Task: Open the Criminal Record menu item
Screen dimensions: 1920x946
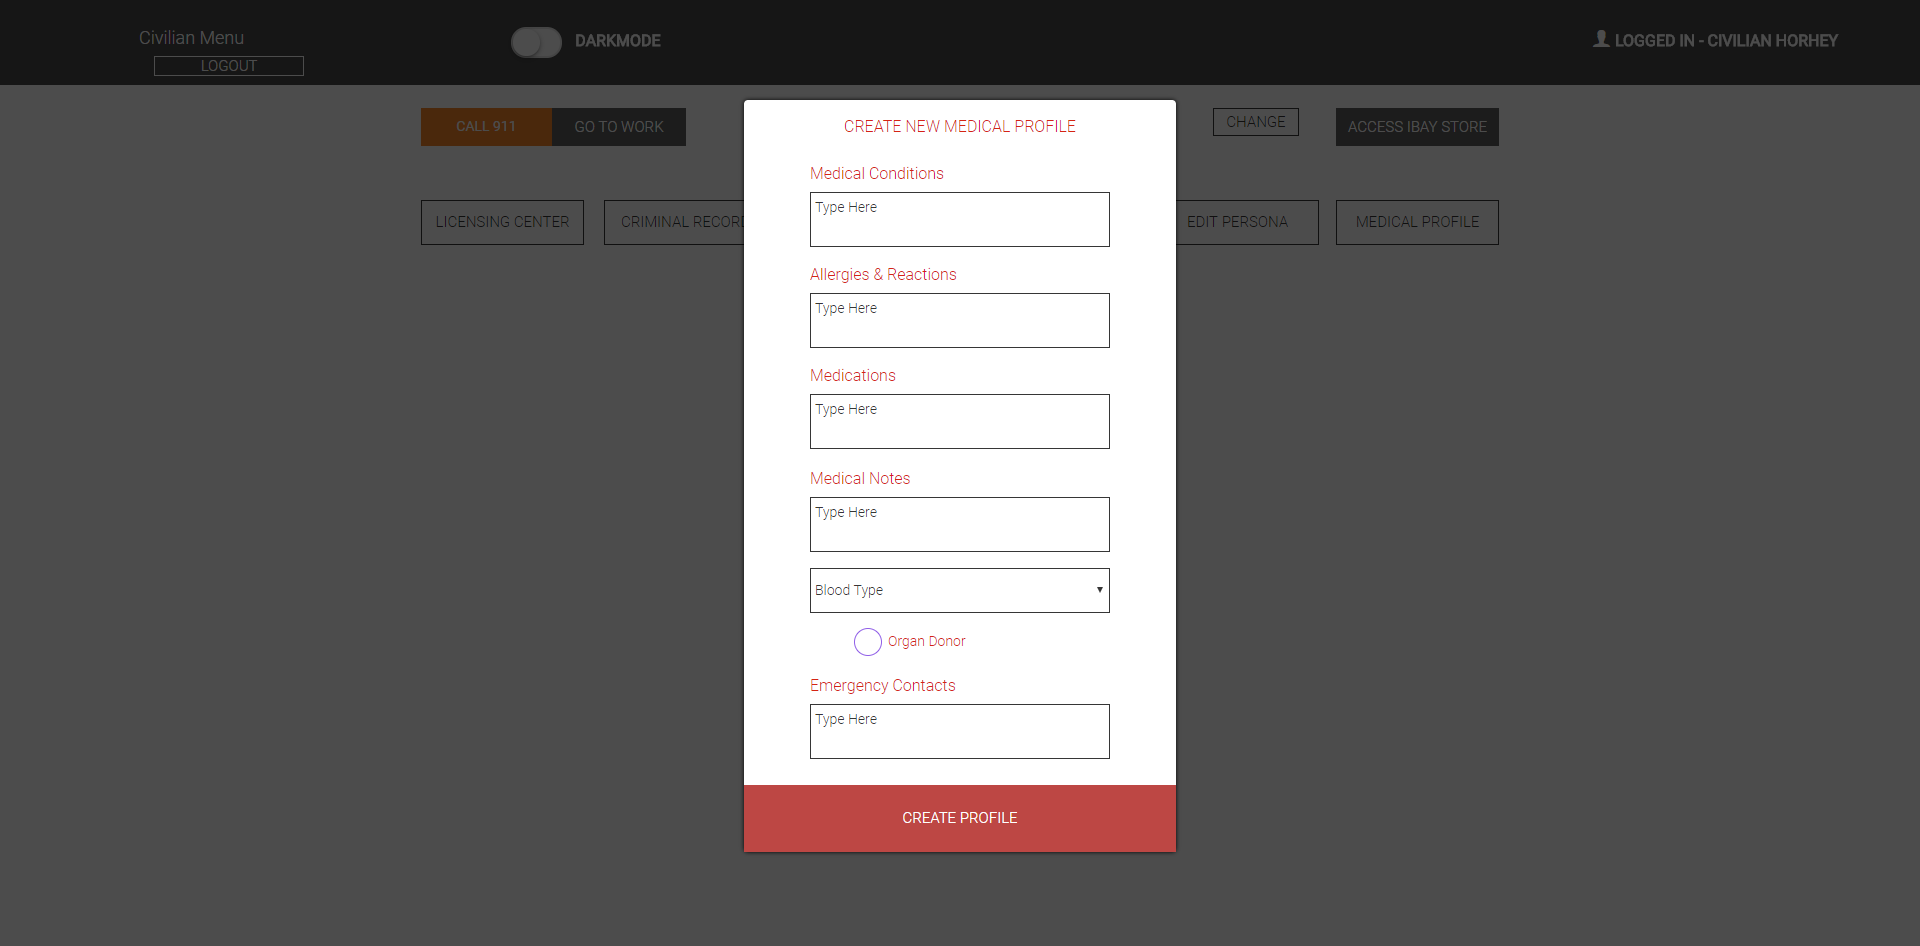Action: (675, 222)
